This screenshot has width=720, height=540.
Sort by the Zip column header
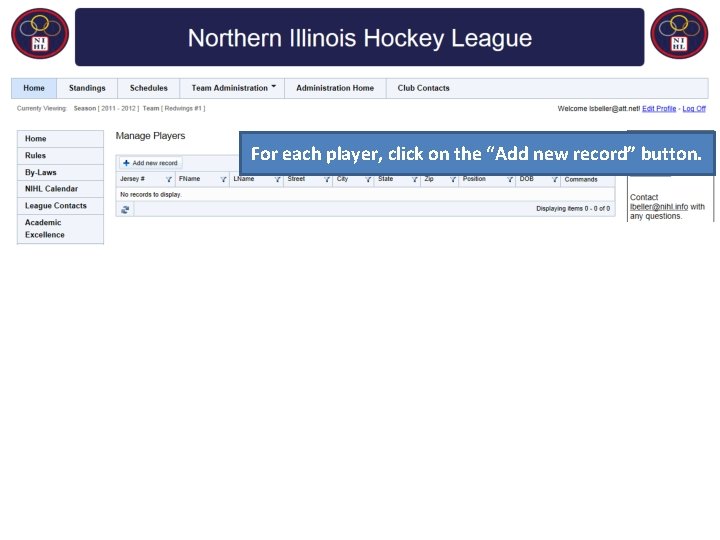click(429, 179)
